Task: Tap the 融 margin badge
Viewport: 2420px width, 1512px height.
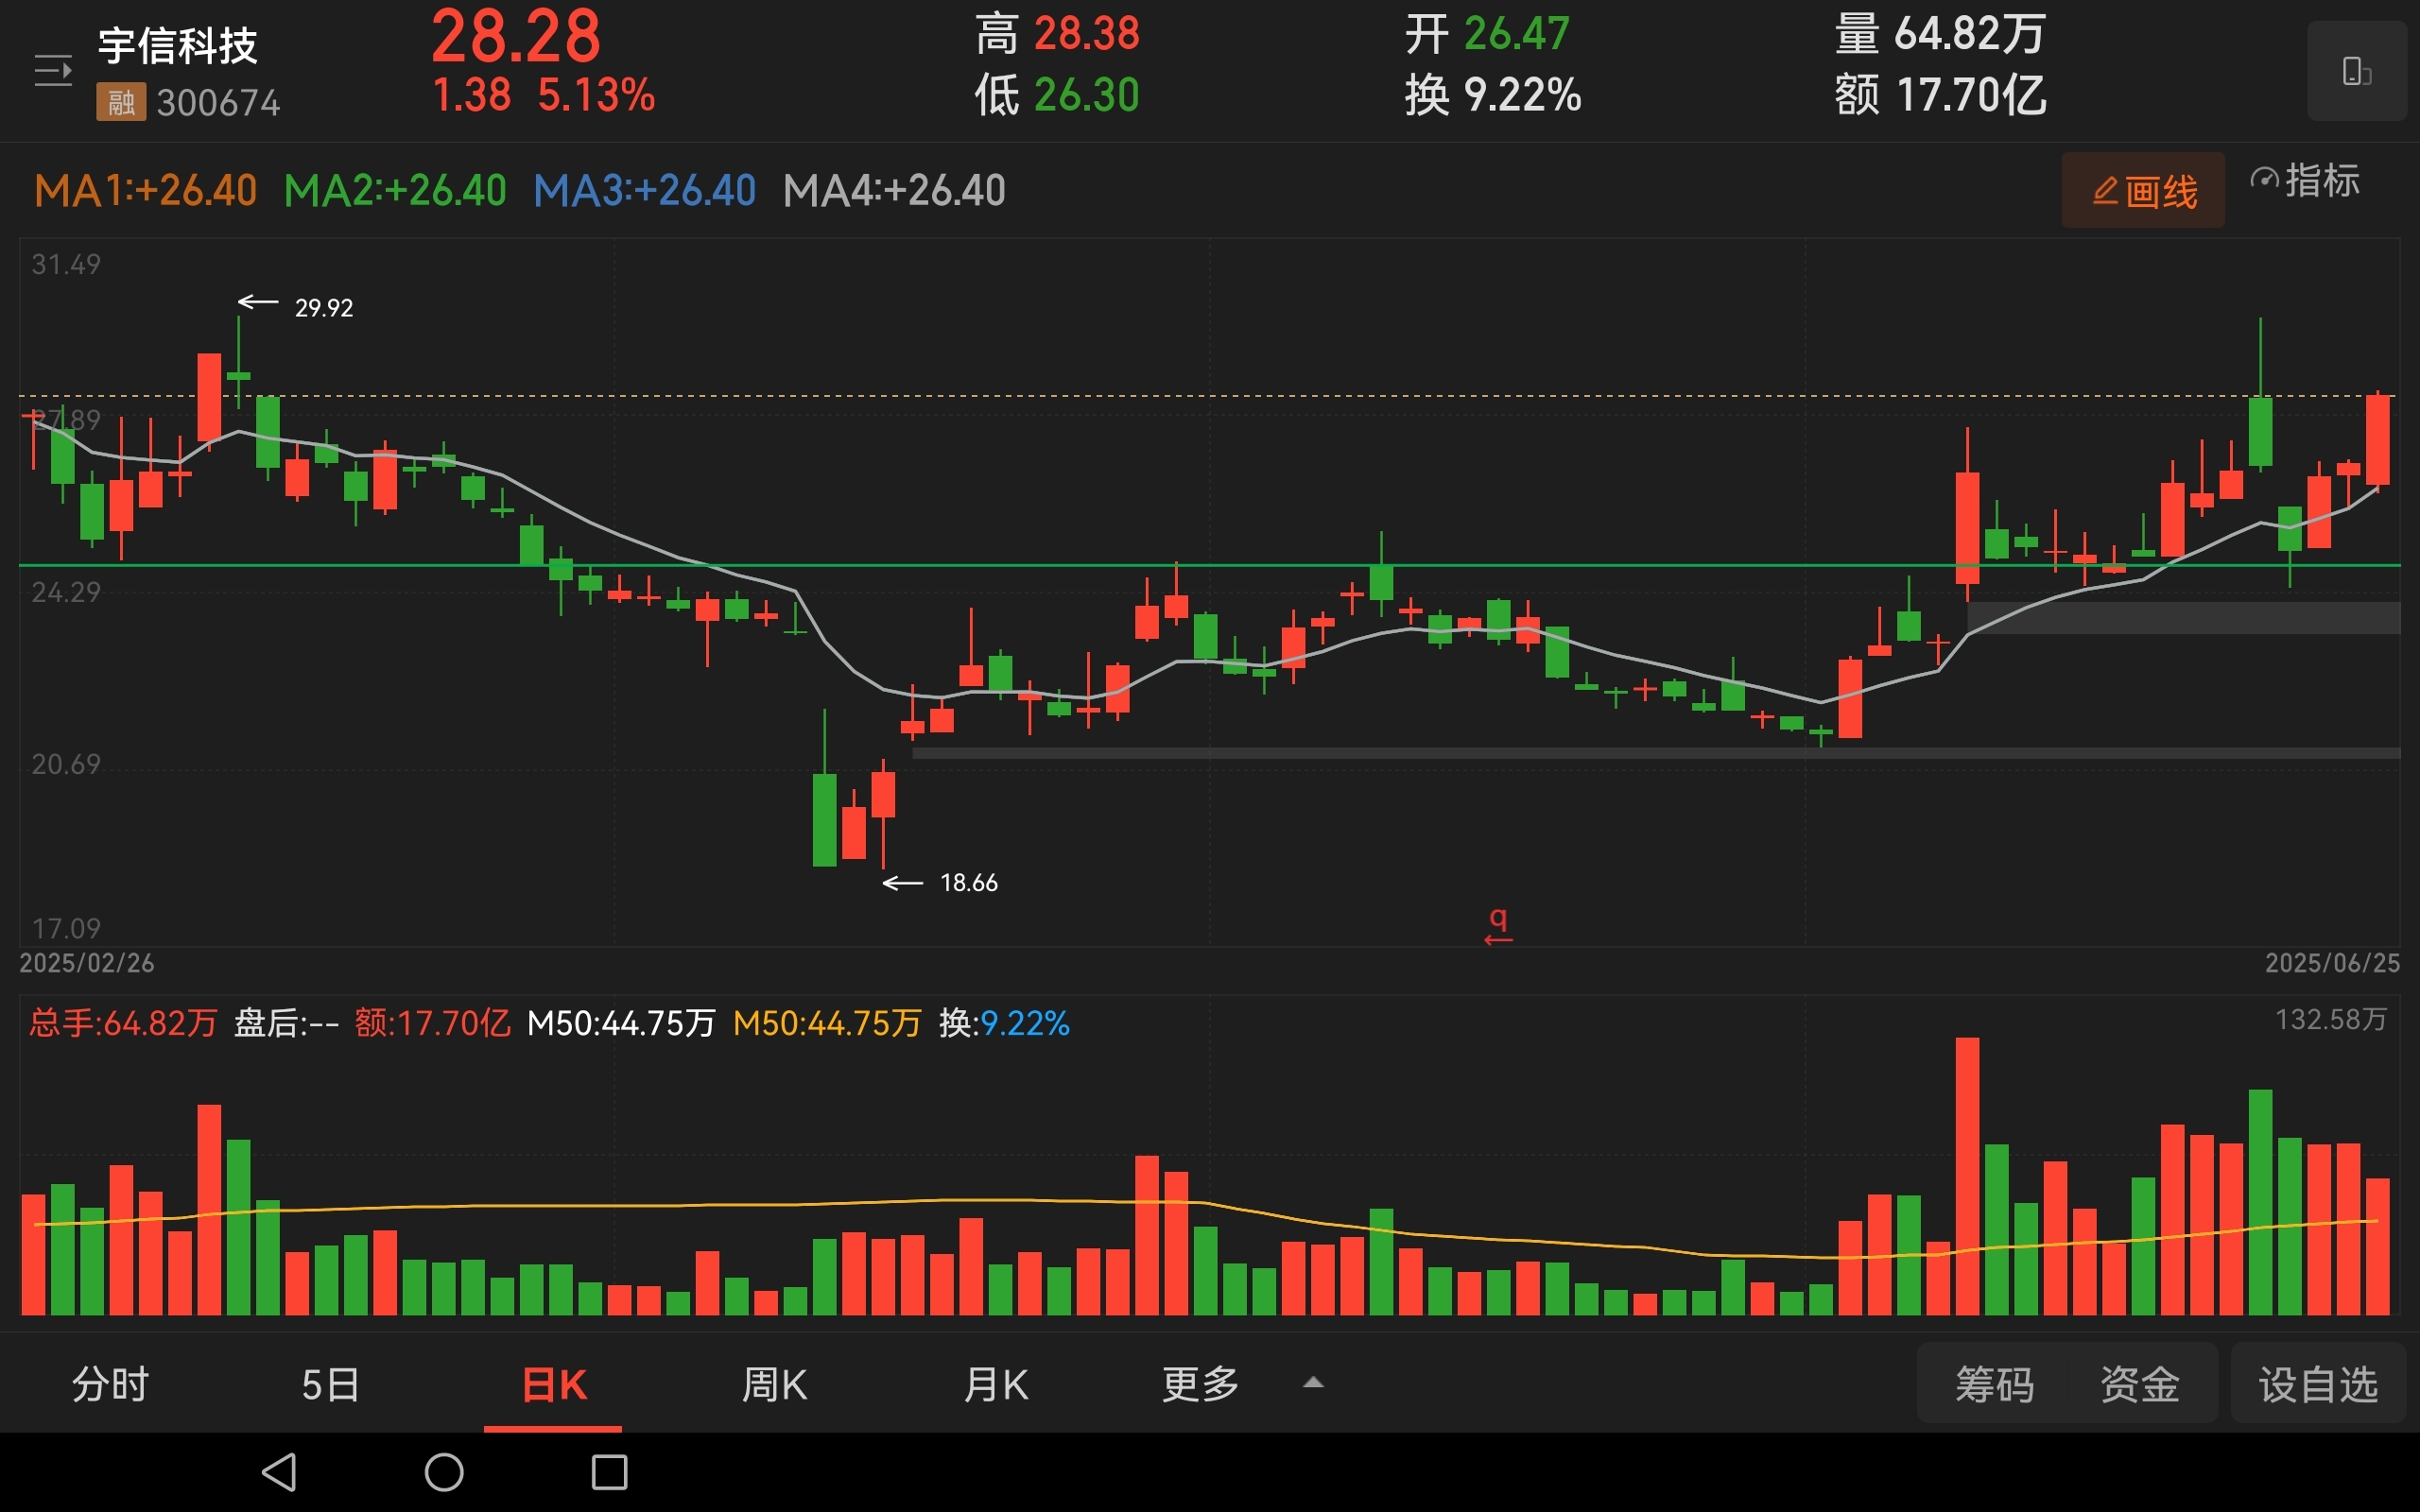Action: point(121,102)
